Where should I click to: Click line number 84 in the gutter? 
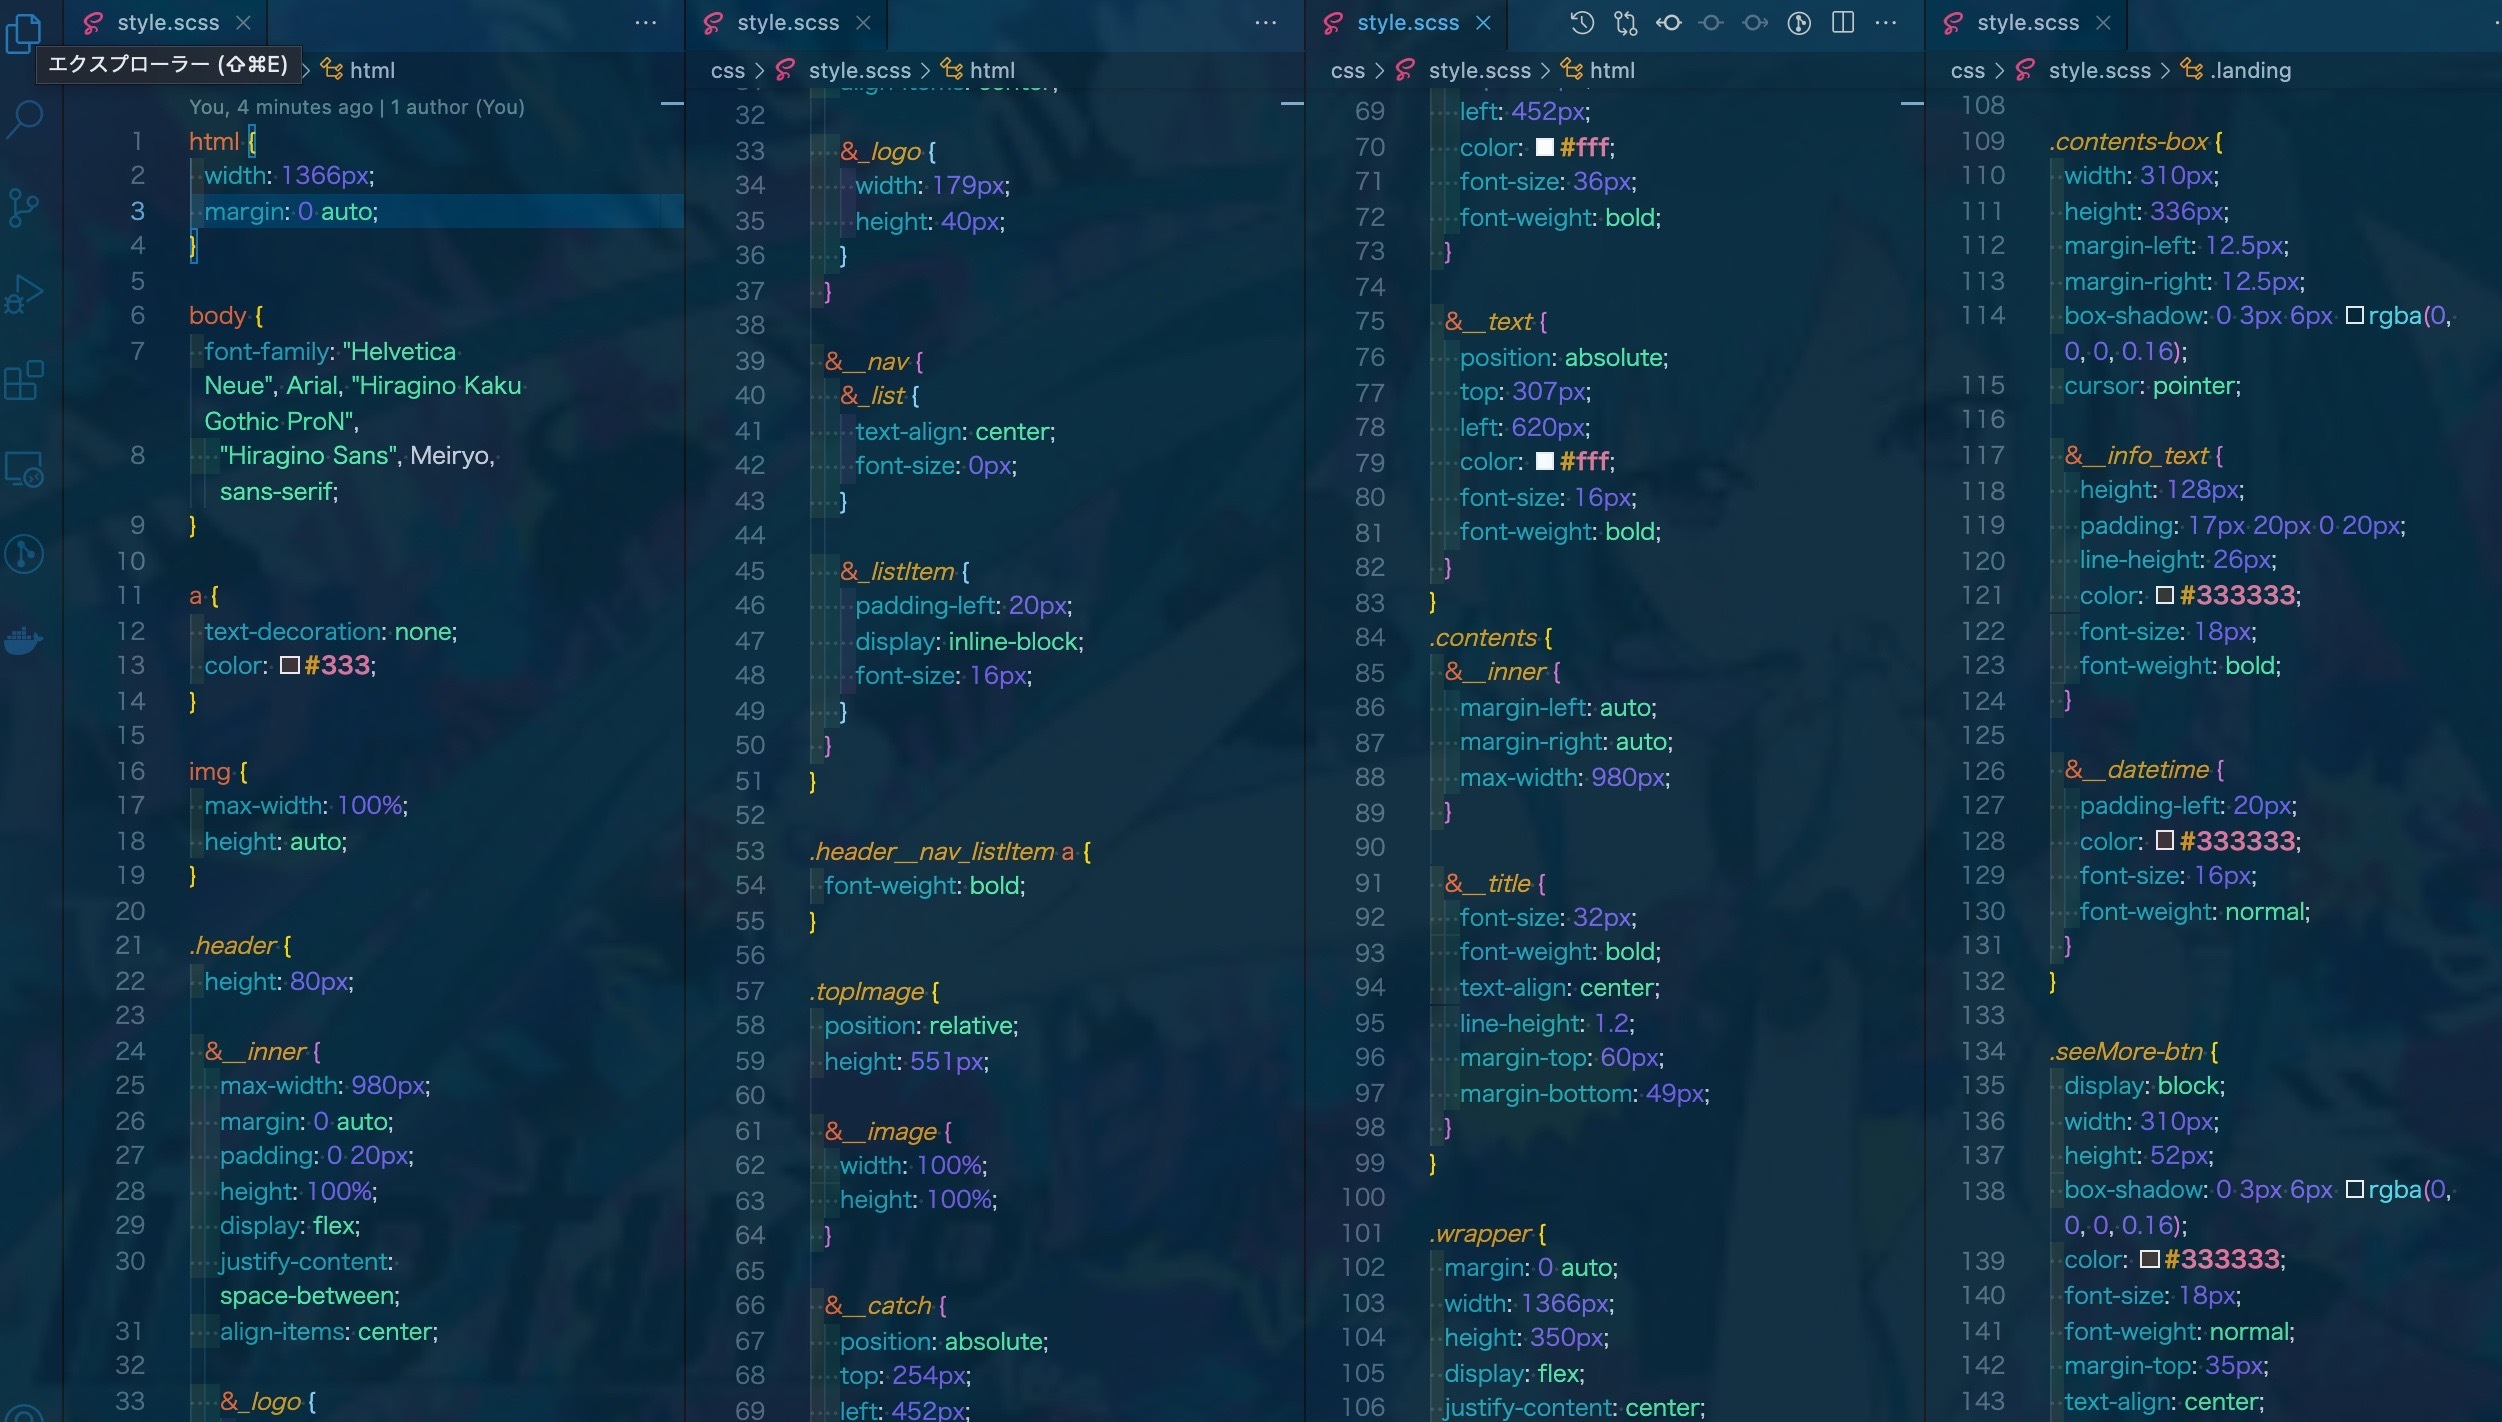[1369, 637]
